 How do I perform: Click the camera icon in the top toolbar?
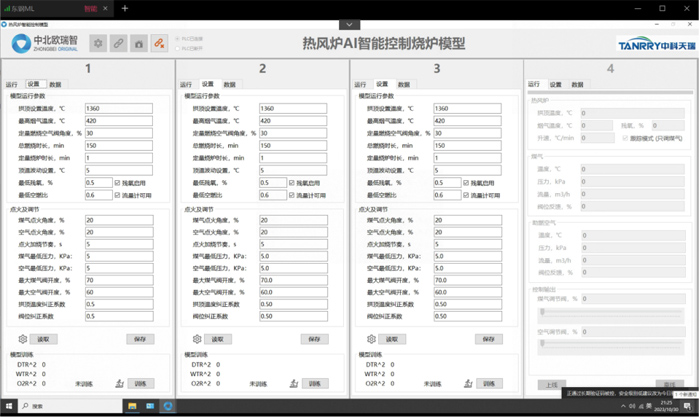(x=139, y=43)
